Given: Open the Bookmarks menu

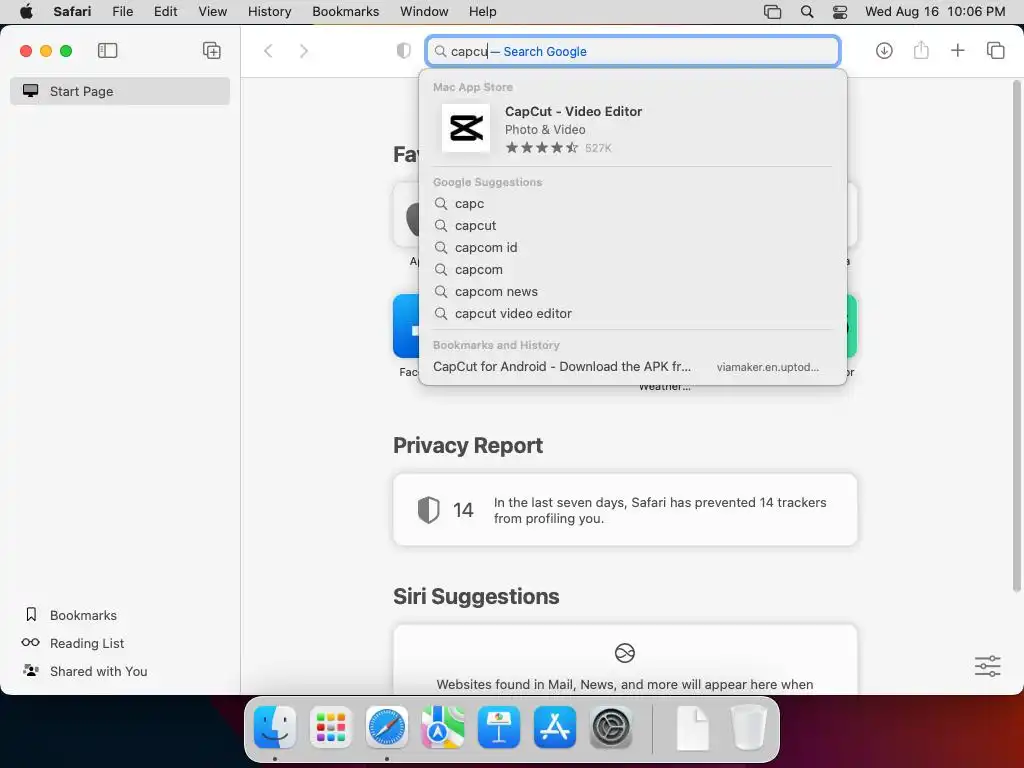Looking at the screenshot, I should click(345, 12).
